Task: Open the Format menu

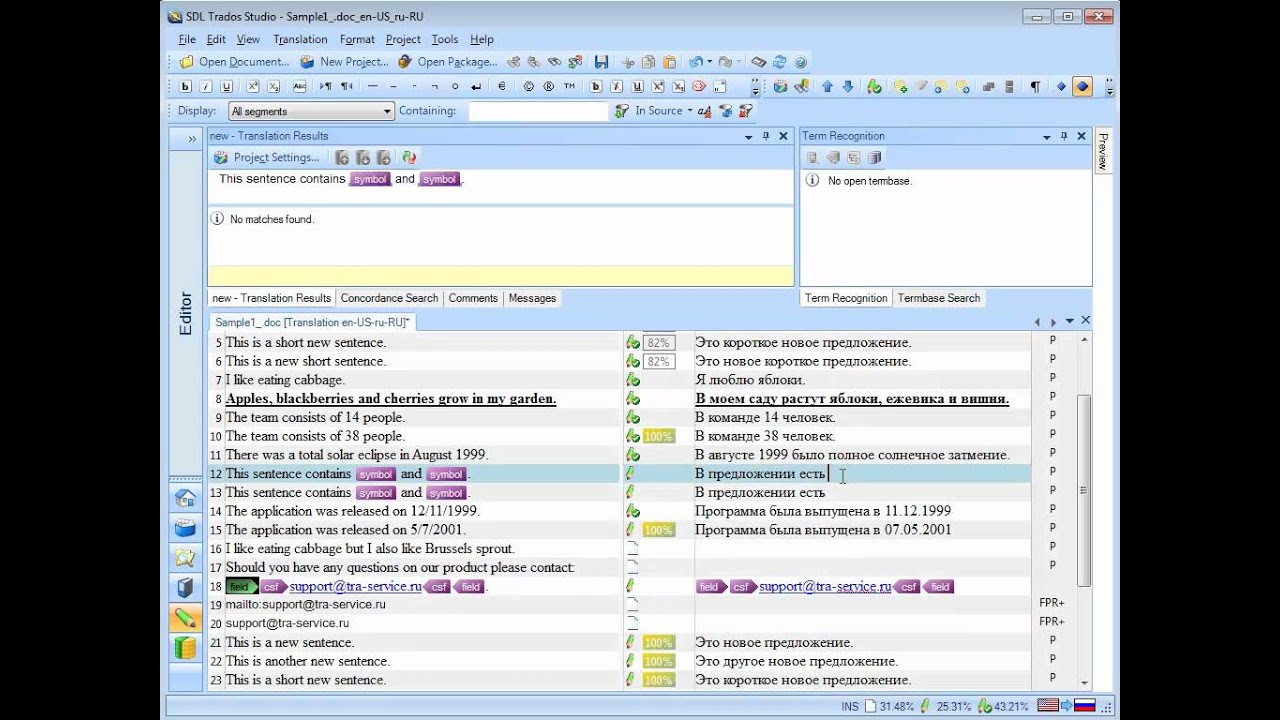Action: coord(357,39)
